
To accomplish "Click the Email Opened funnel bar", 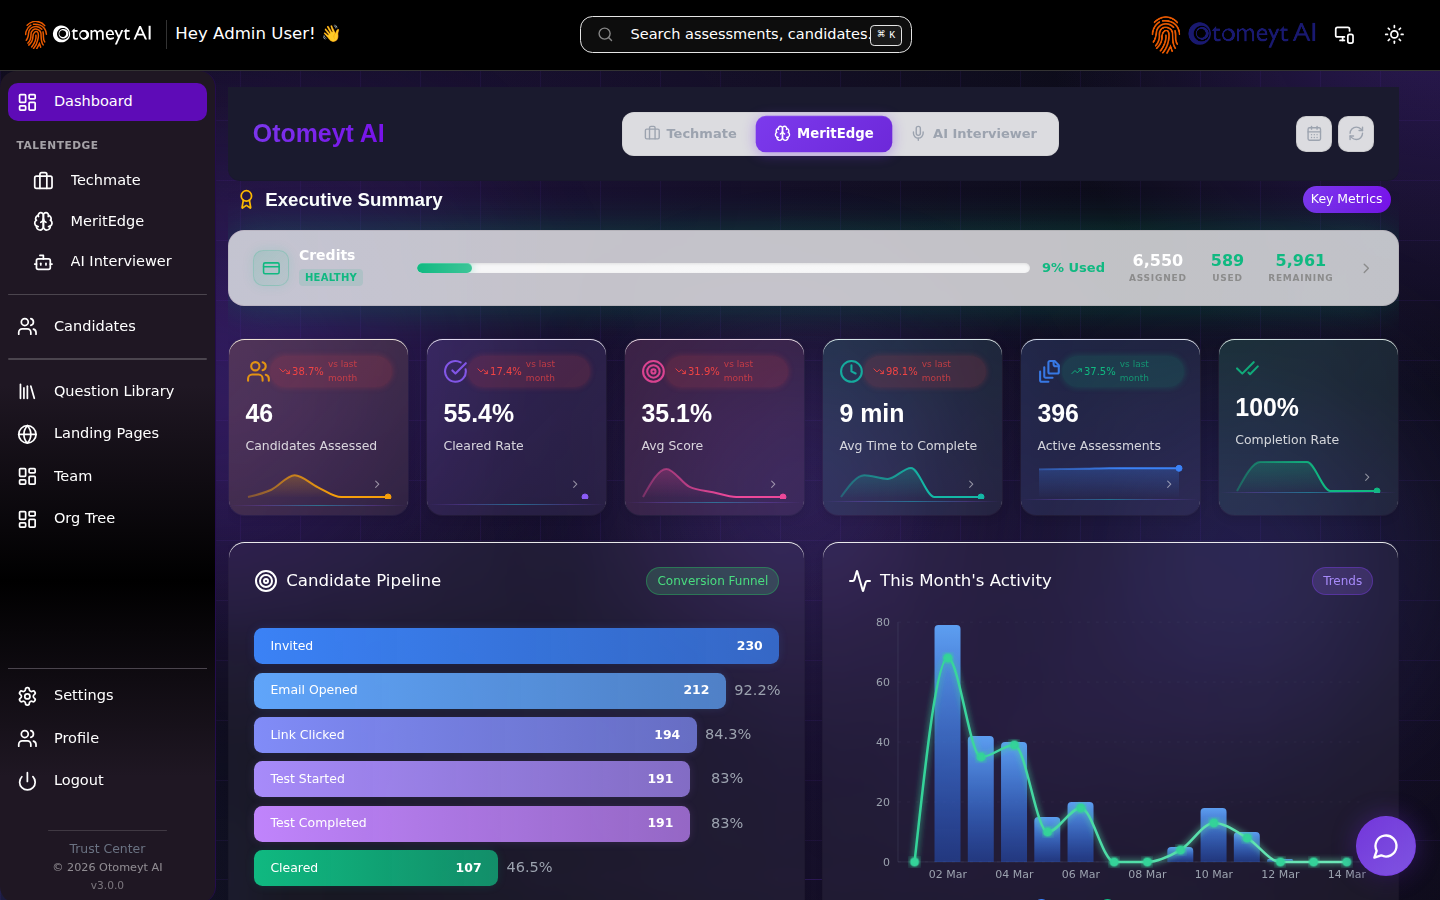I will click(490, 690).
